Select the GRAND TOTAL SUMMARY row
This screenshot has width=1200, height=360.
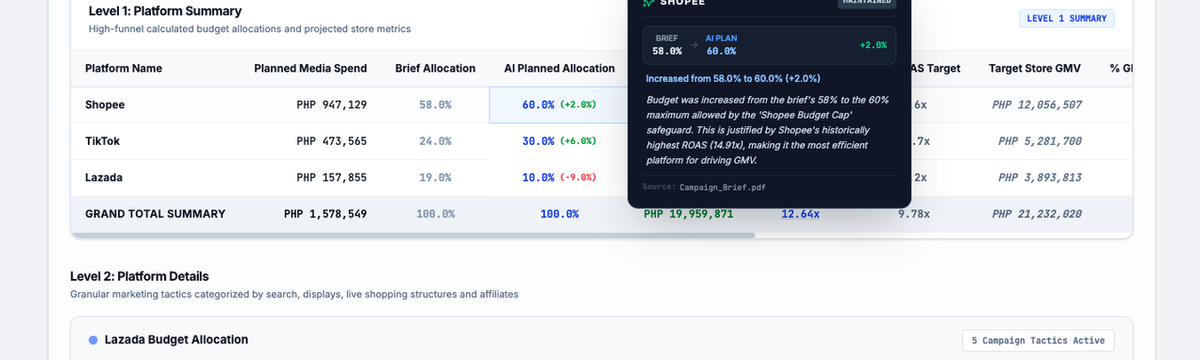(x=601, y=214)
